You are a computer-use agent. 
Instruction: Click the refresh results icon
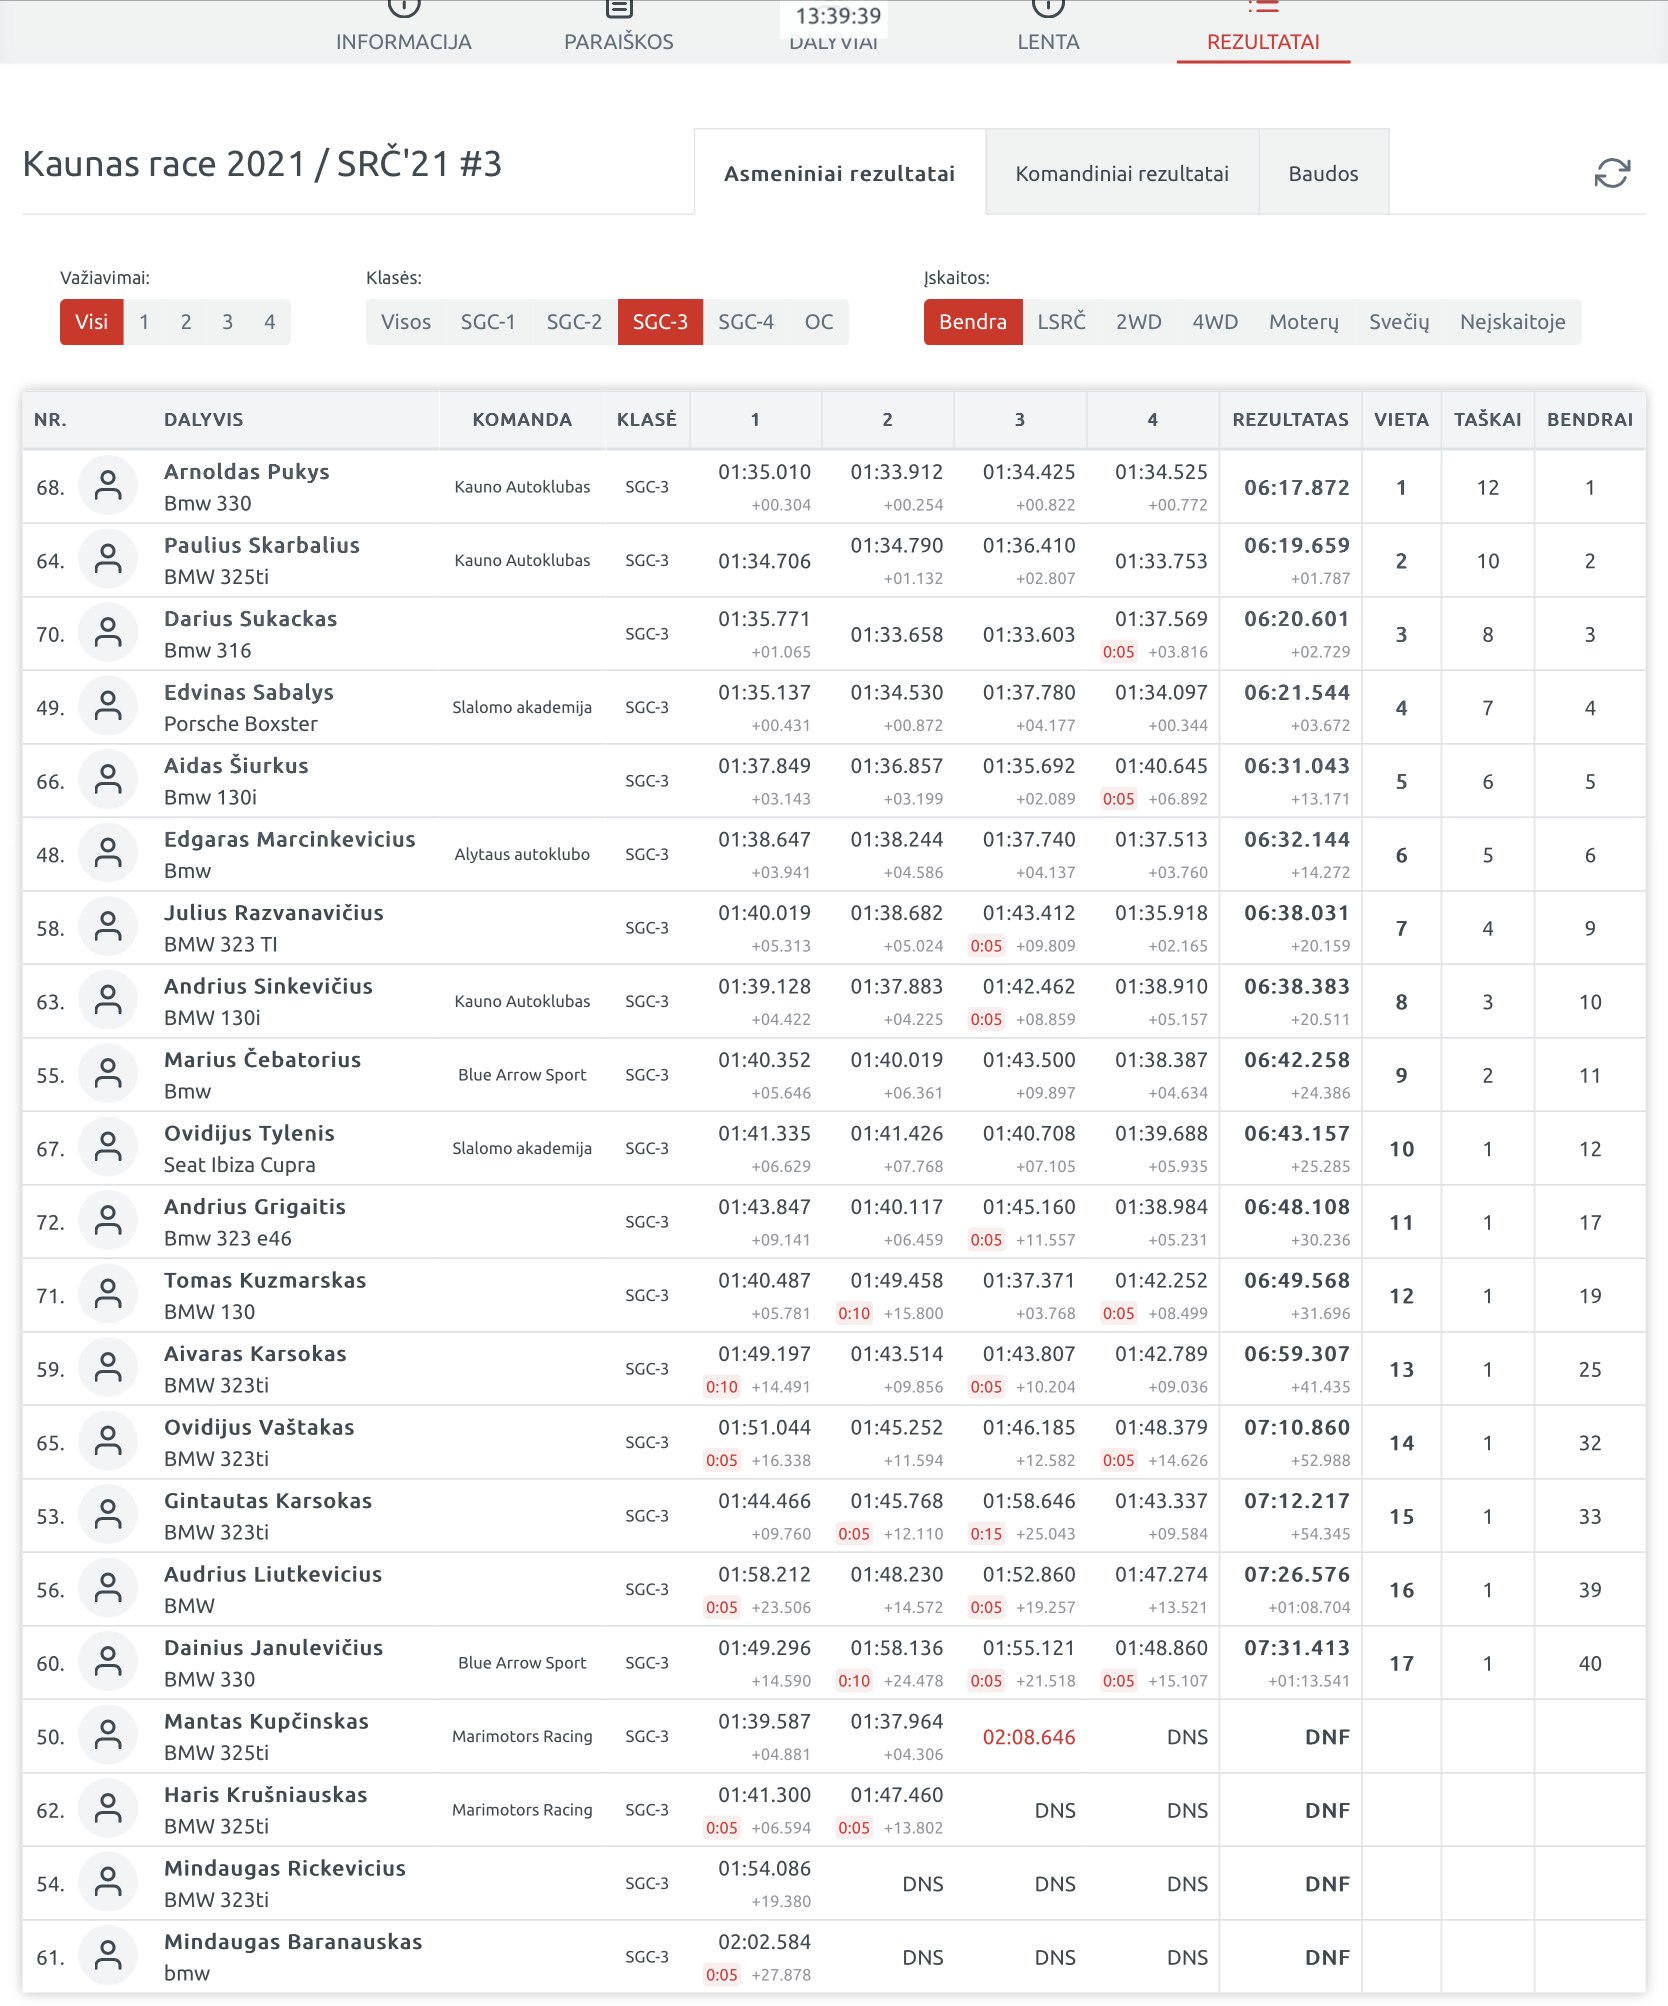1612,173
